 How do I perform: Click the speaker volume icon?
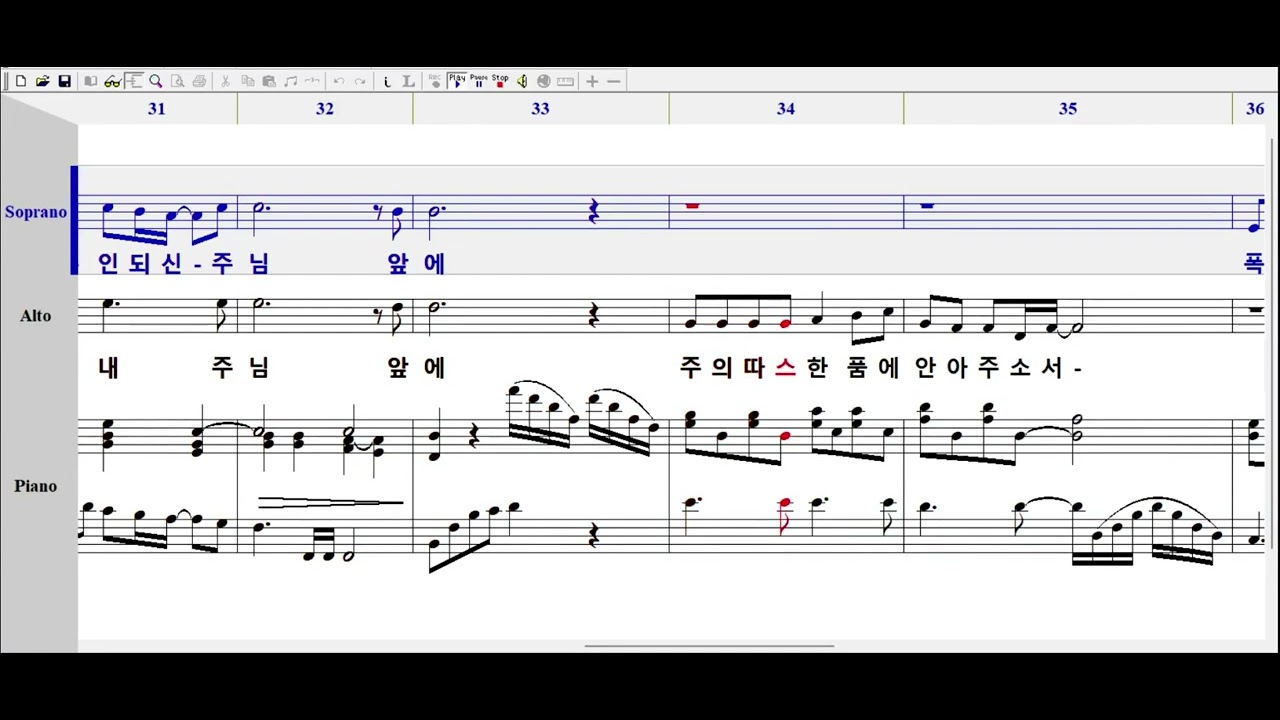(x=522, y=81)
